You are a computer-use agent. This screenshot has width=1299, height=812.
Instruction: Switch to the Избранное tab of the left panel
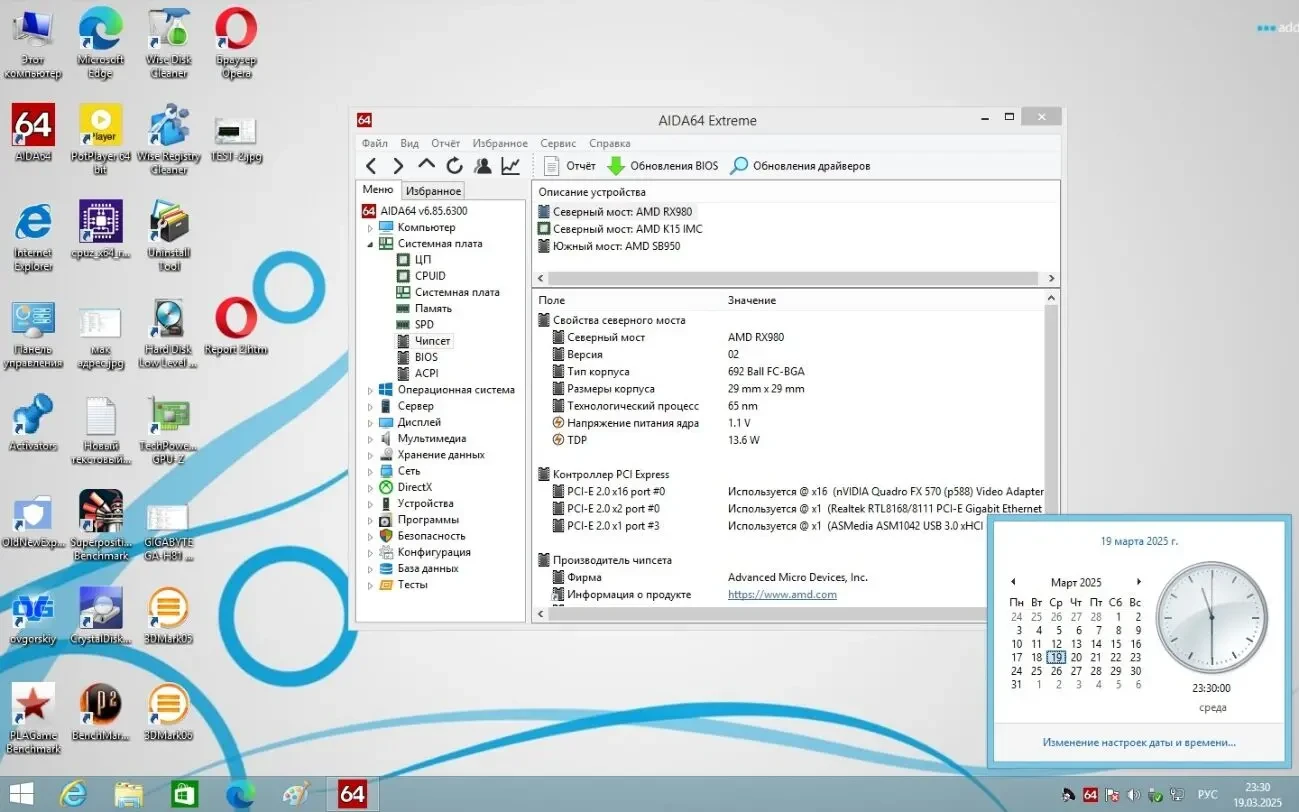434,191
